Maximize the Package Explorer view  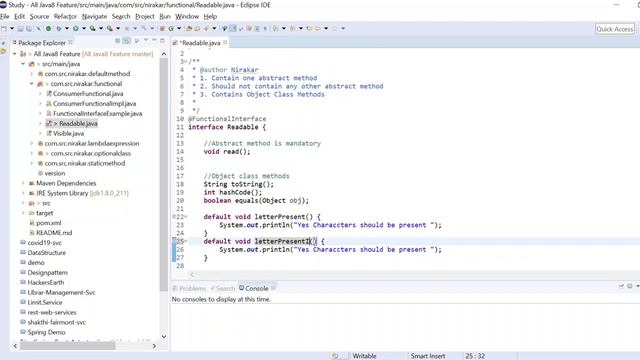pos(162,41)
